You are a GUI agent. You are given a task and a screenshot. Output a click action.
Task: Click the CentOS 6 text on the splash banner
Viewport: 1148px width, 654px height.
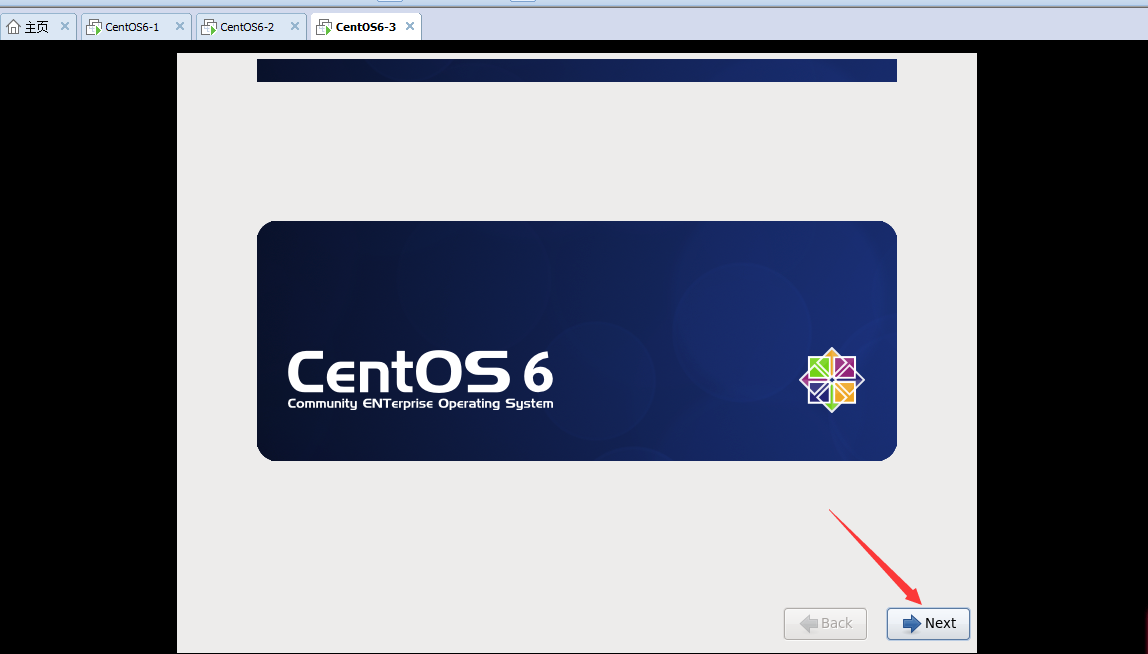[419, 372]
